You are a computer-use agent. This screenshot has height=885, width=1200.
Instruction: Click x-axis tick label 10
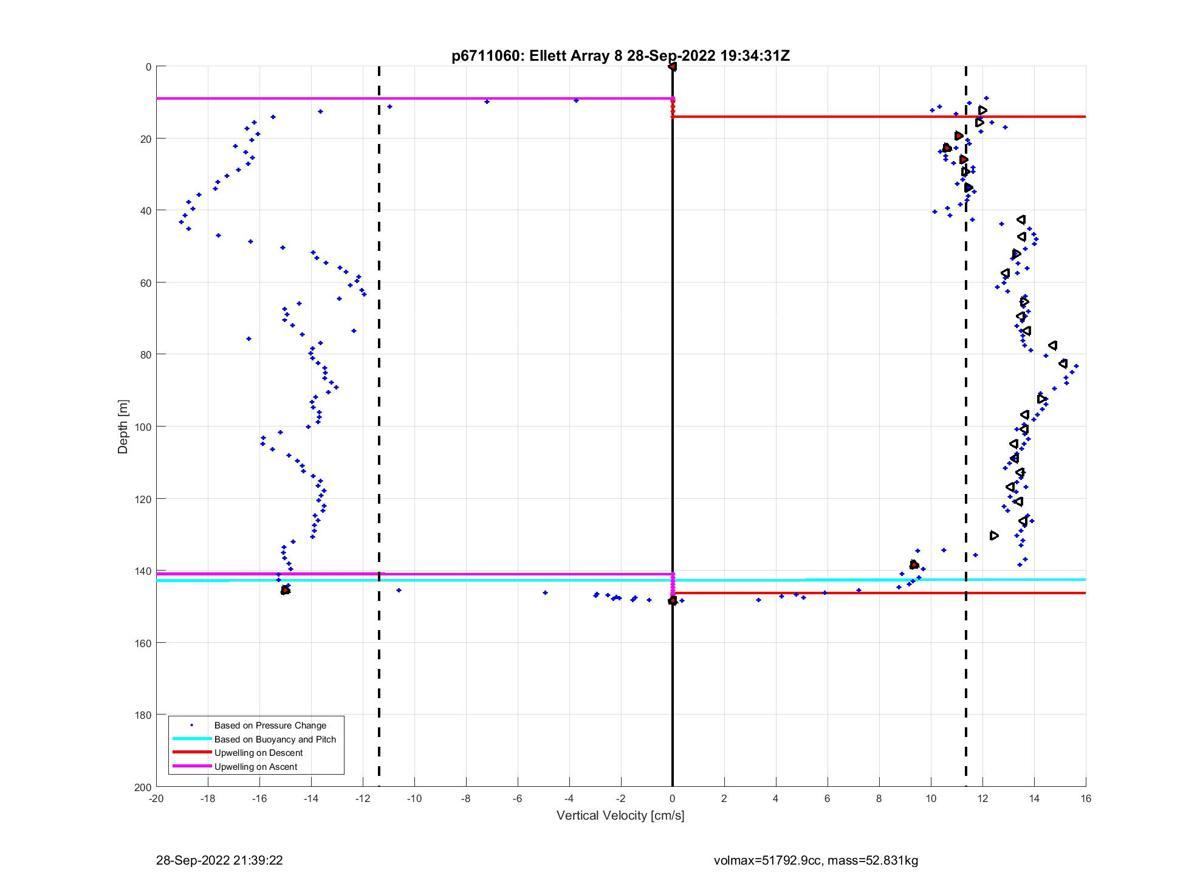coord(931,798)
